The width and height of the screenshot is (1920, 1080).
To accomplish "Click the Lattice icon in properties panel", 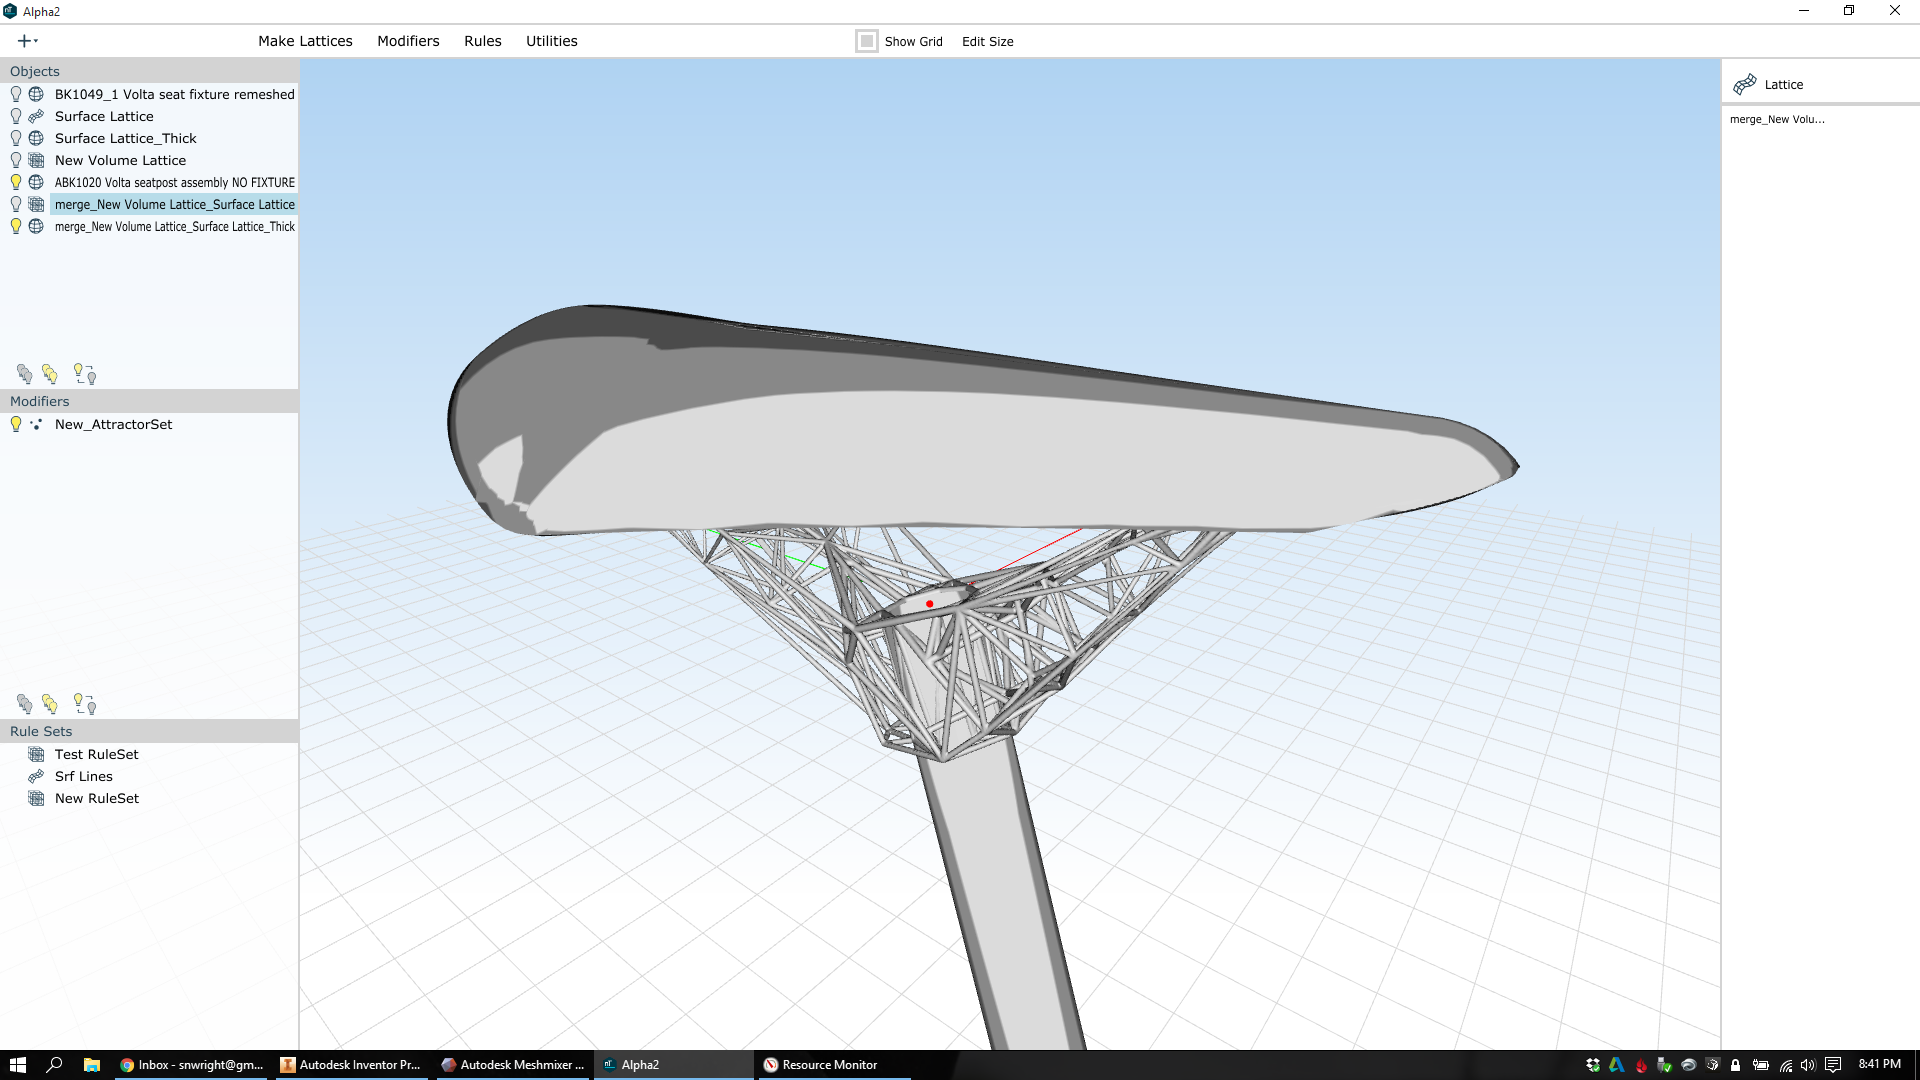I will (x=1745, y=84).
